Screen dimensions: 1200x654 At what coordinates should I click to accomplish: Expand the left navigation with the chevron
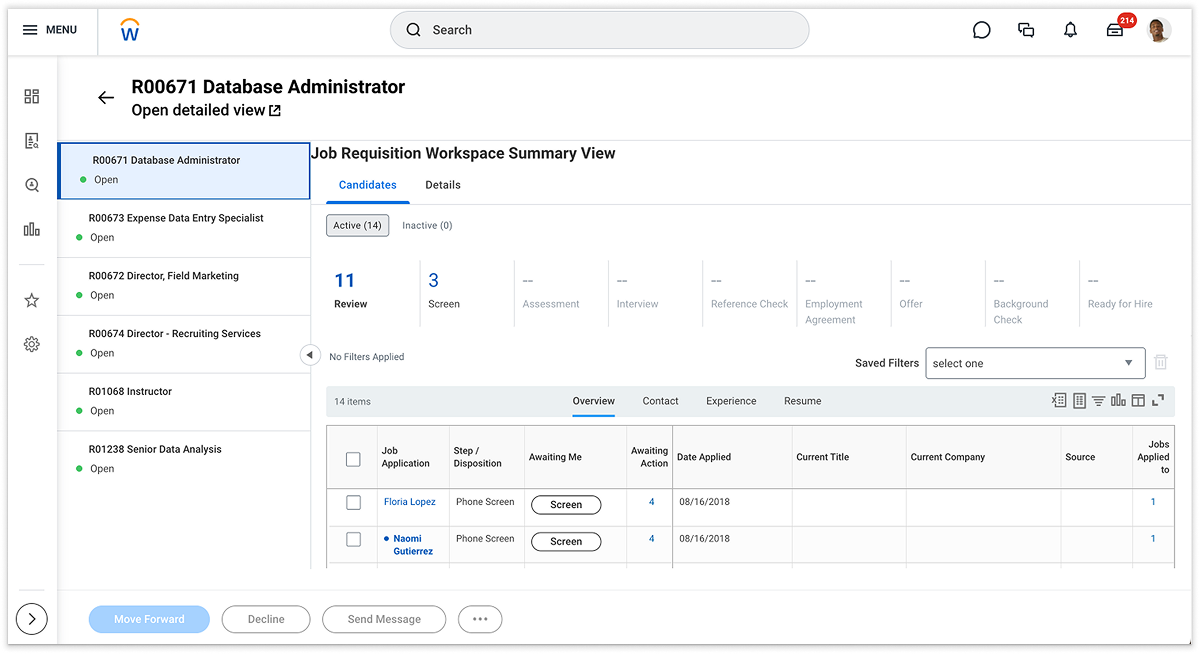(32, 619)
